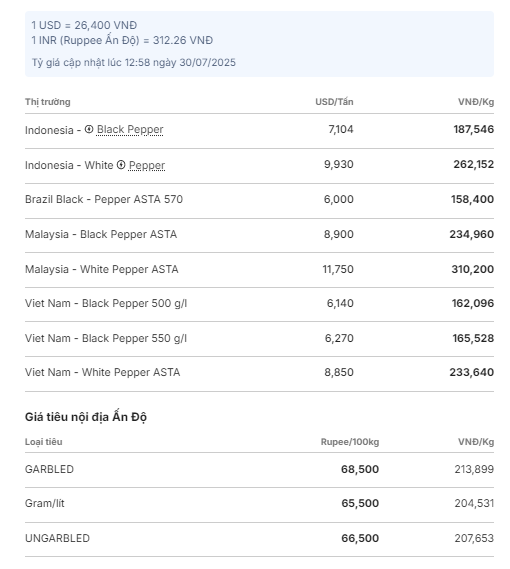Select the UNGARBLED pepper row
Viewport: 510px width, 569px height.
[x=259, y=539]
